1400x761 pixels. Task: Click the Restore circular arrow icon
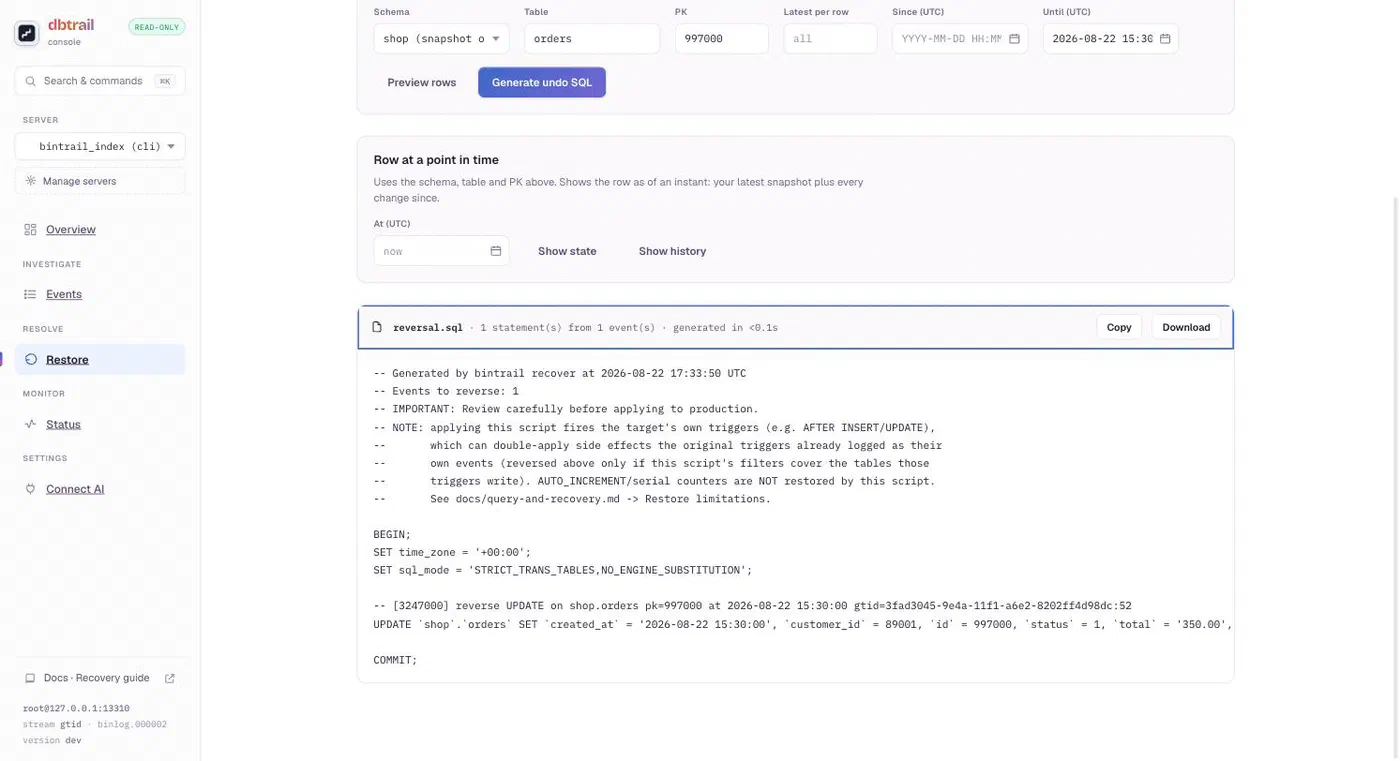(x=30, y=359)
